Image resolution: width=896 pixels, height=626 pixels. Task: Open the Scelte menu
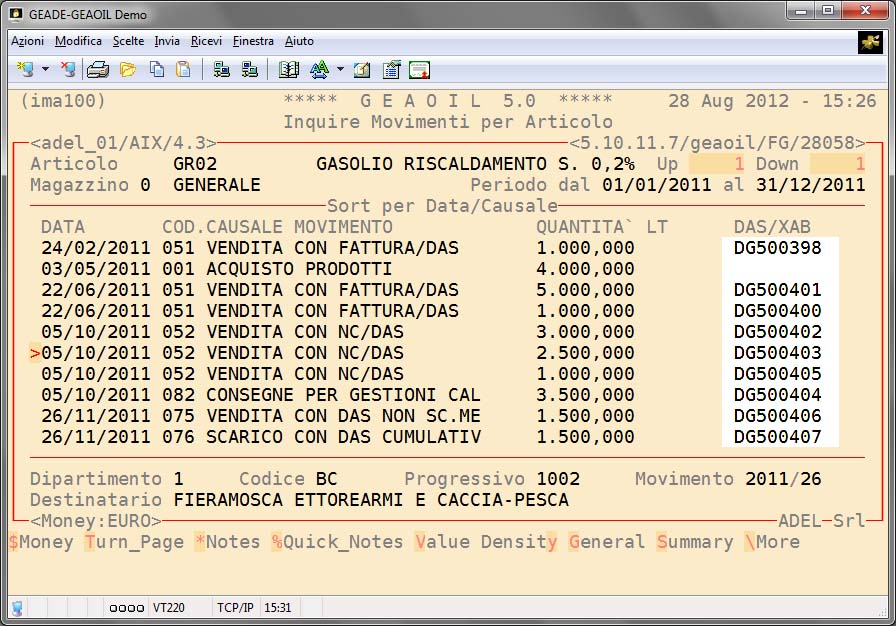(x=128, y=41)
